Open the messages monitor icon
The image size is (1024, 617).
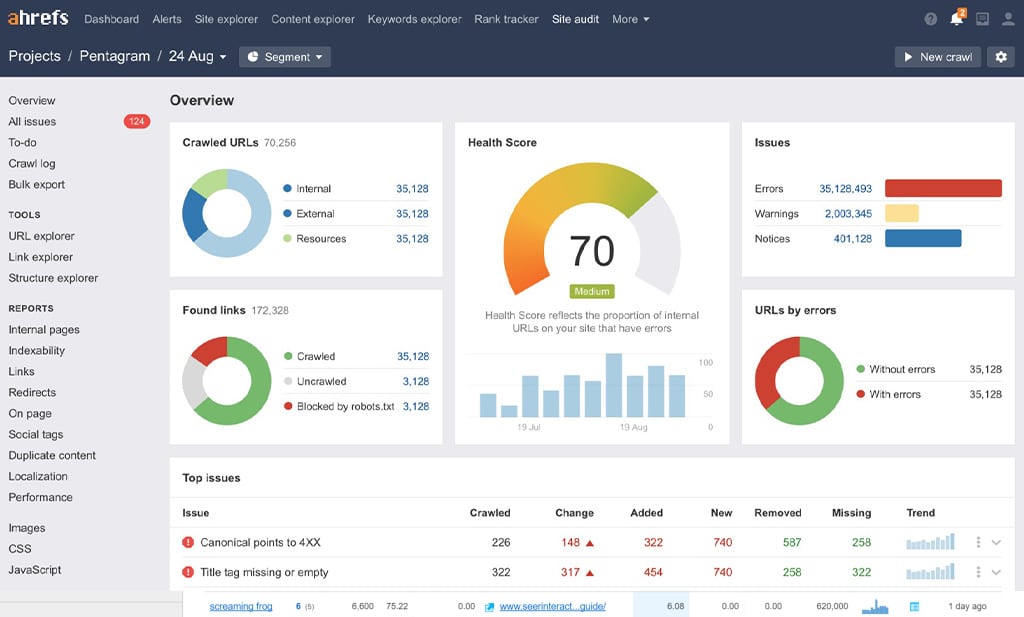(982, 19)
